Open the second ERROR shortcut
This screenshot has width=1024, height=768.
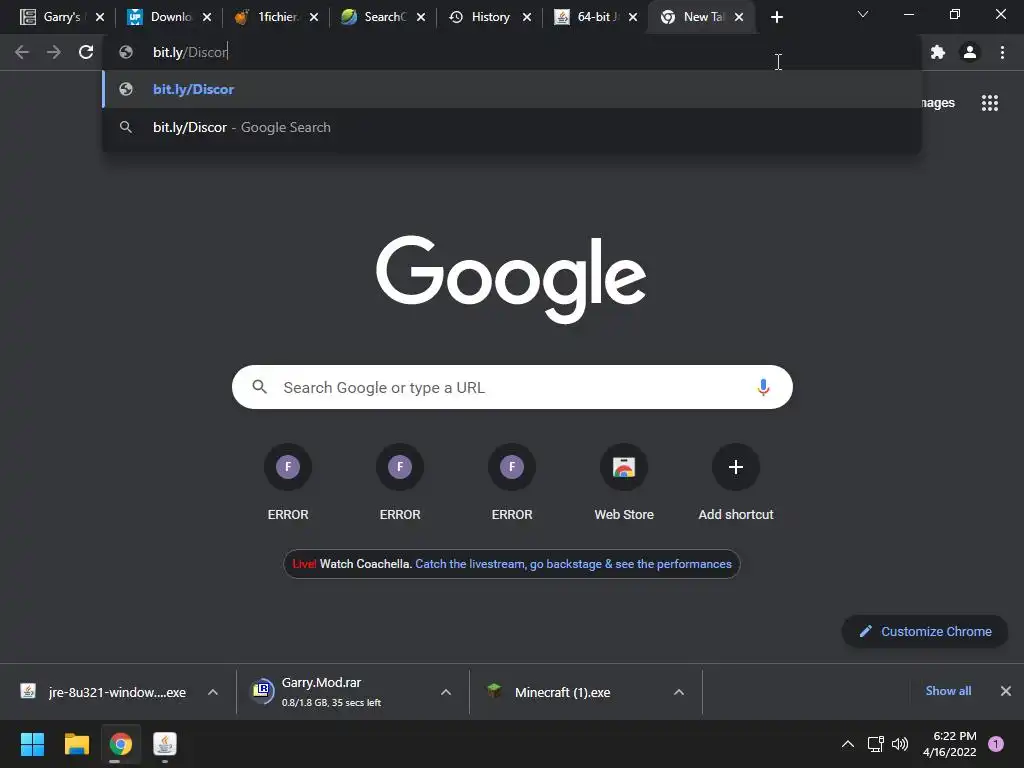click(400, 483)
